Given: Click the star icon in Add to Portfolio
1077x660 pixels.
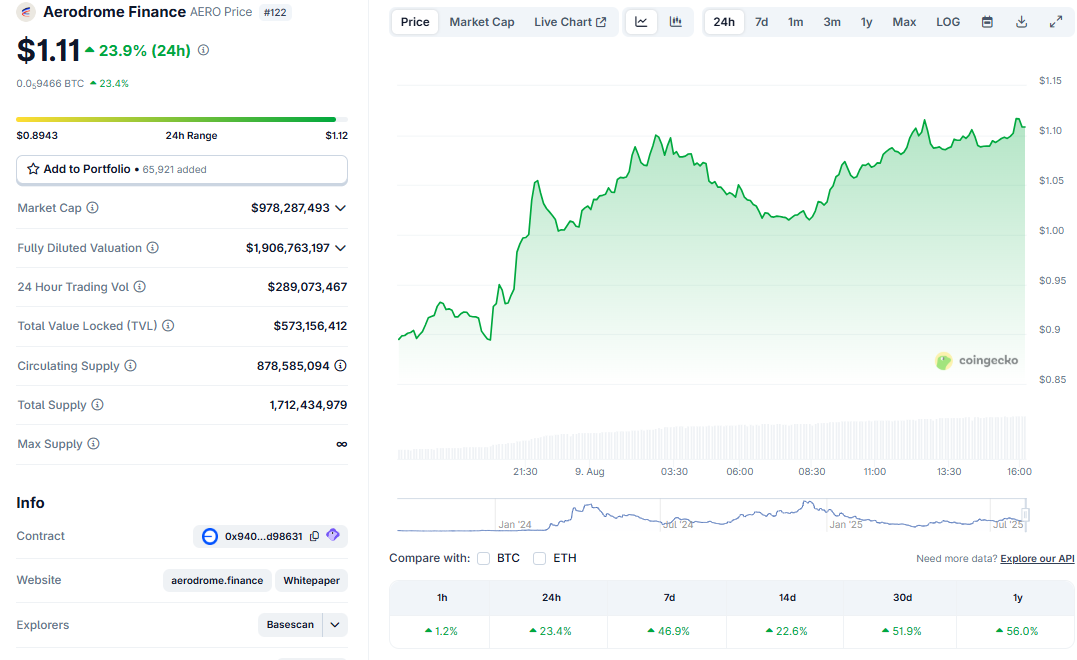Looking at the screenshot, I should point(33,169).
